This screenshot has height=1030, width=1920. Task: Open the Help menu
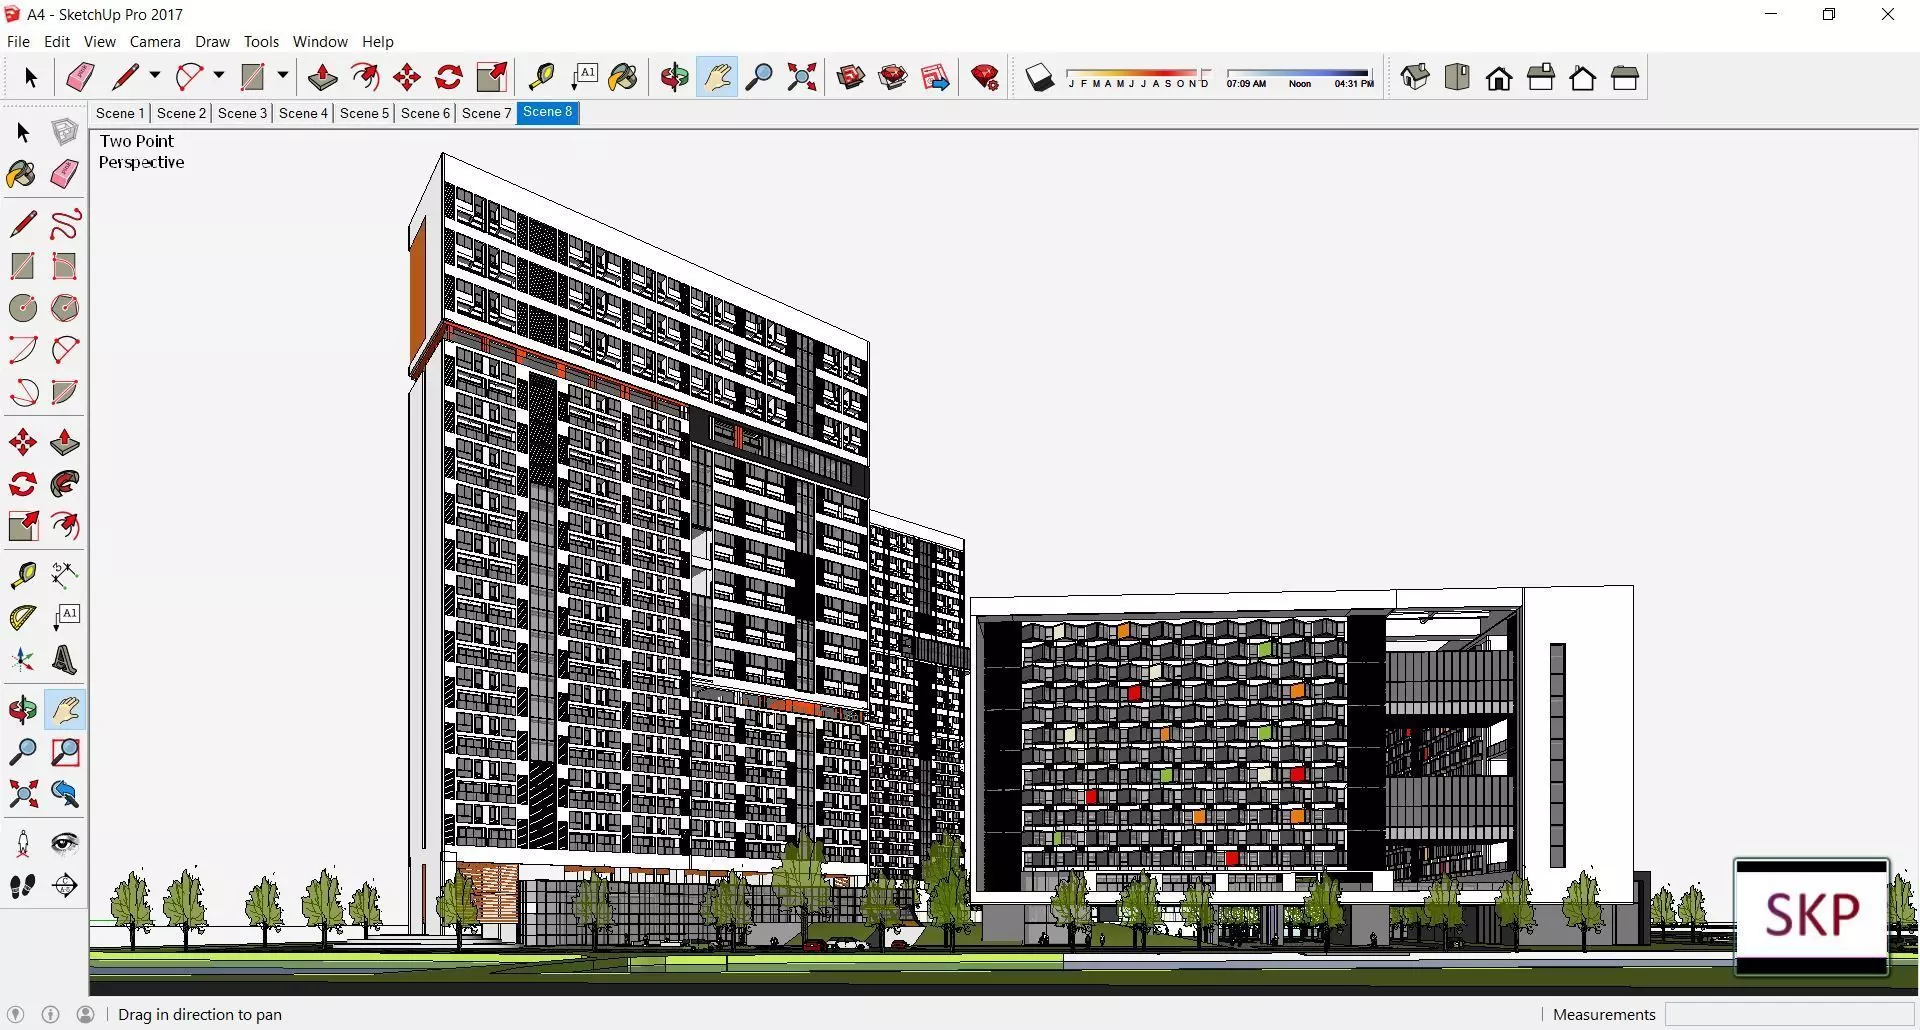click(x=378, y=42)
